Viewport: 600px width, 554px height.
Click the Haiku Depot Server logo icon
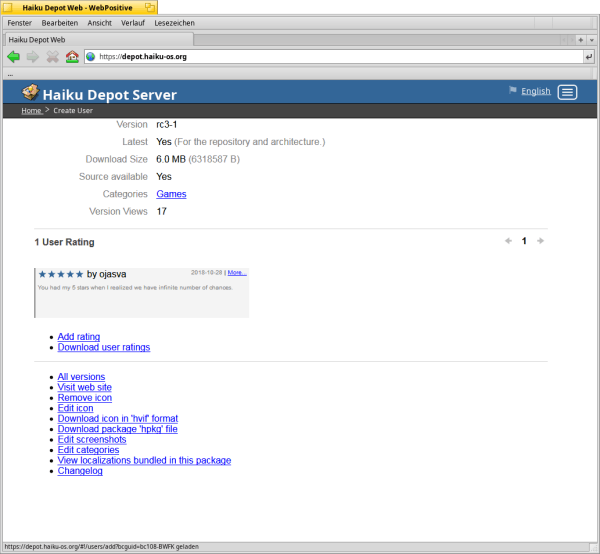tap(31, 94)
